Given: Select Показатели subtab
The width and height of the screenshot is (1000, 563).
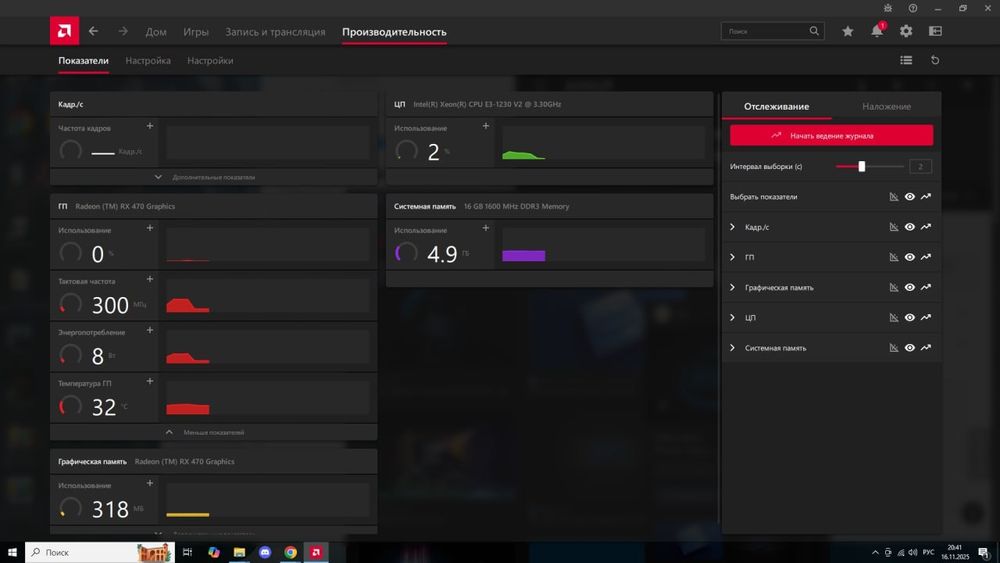Looking at the screenshot, I should [x=84, y=61].
